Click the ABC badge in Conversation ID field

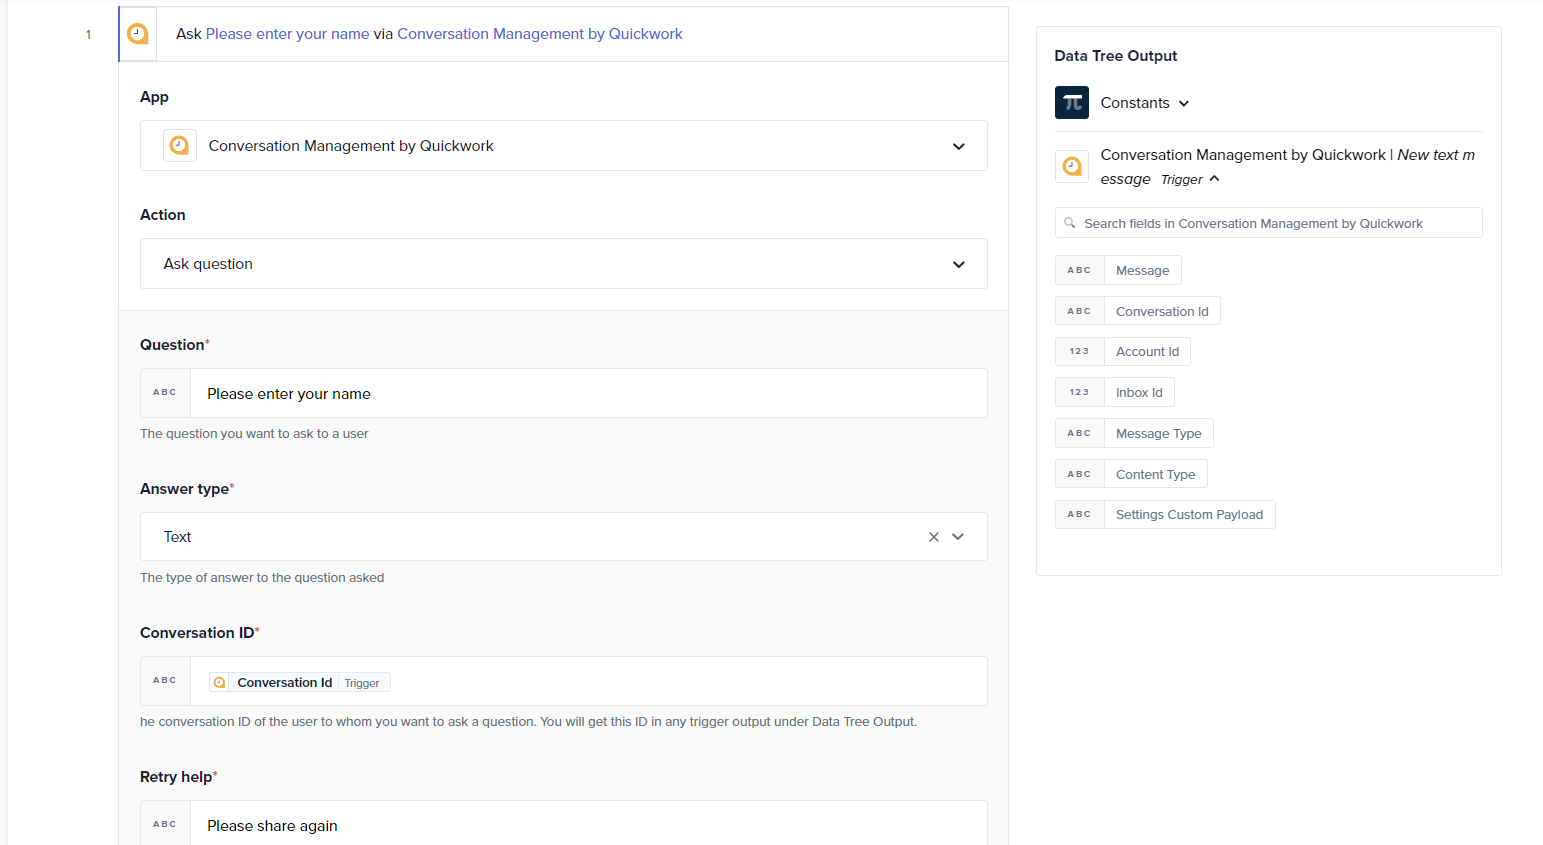coord(165,681)
